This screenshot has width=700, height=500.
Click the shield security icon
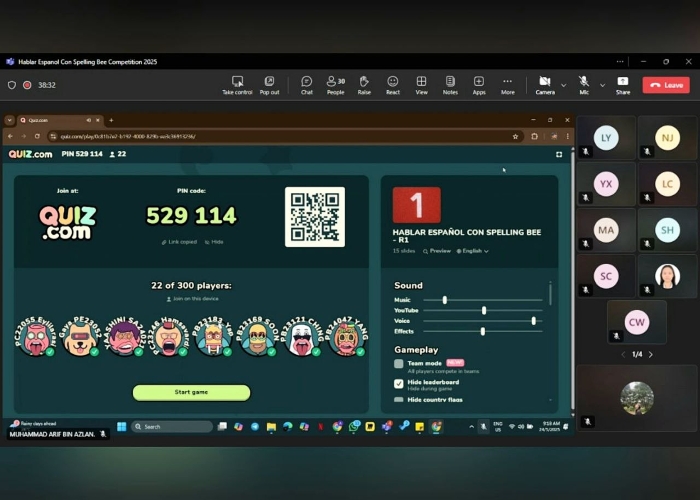coord(12,85)
